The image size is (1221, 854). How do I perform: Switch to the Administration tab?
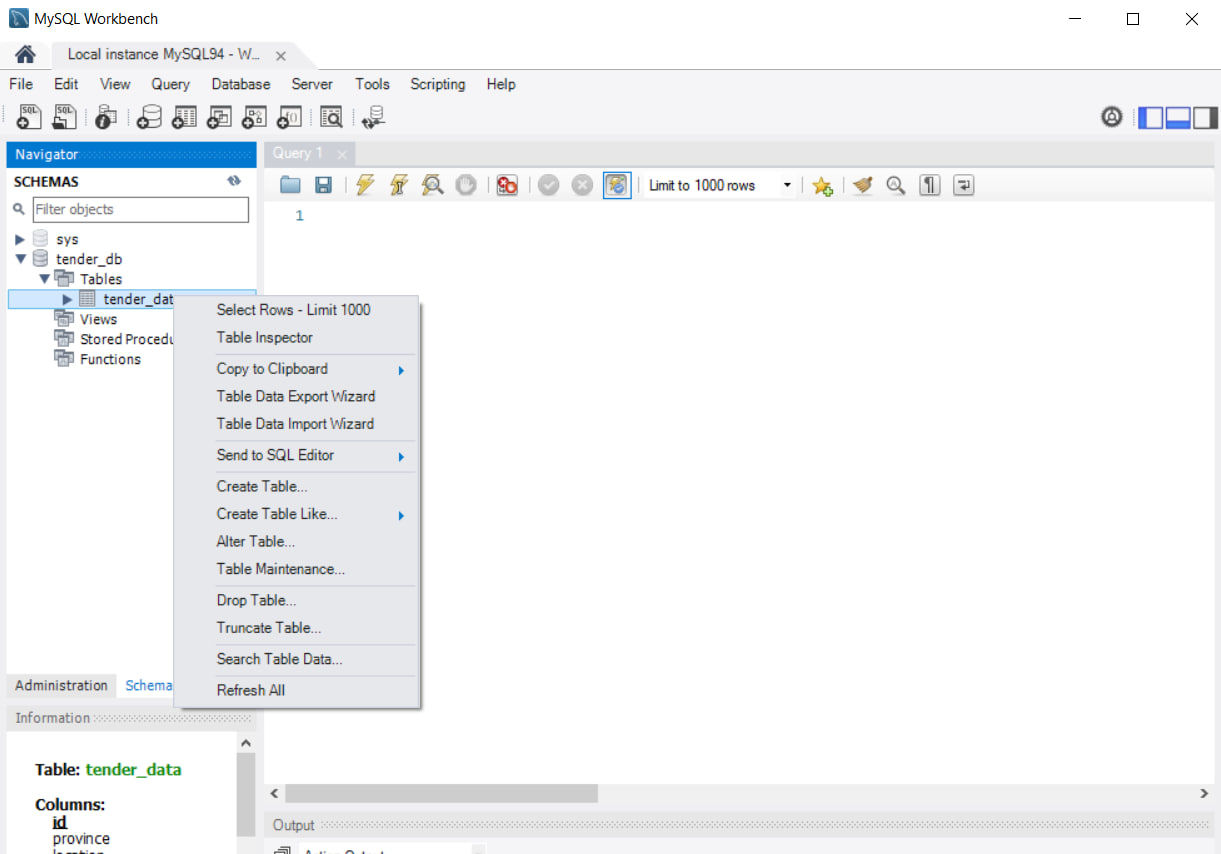(x=61, y=686)
